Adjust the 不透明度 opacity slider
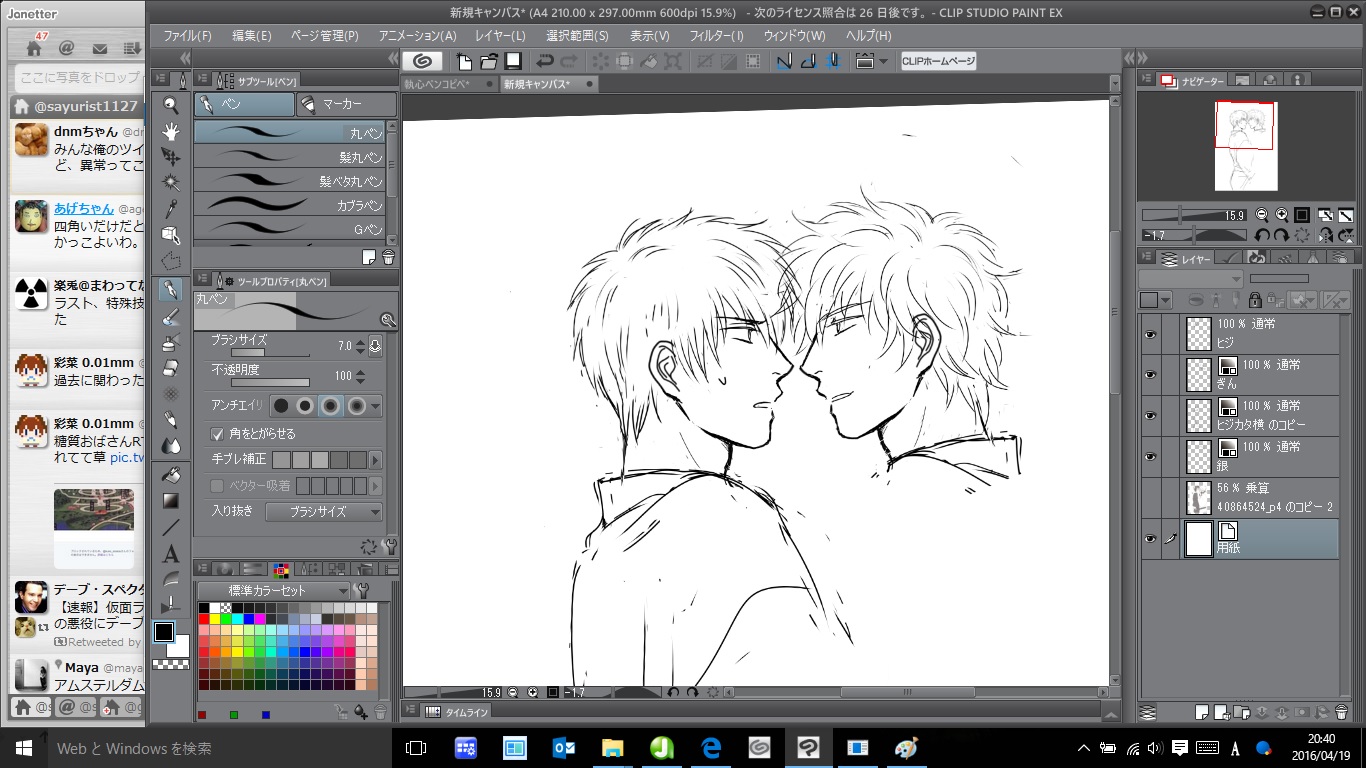This screenshot has height=768, width=1366. coord(270,382)
